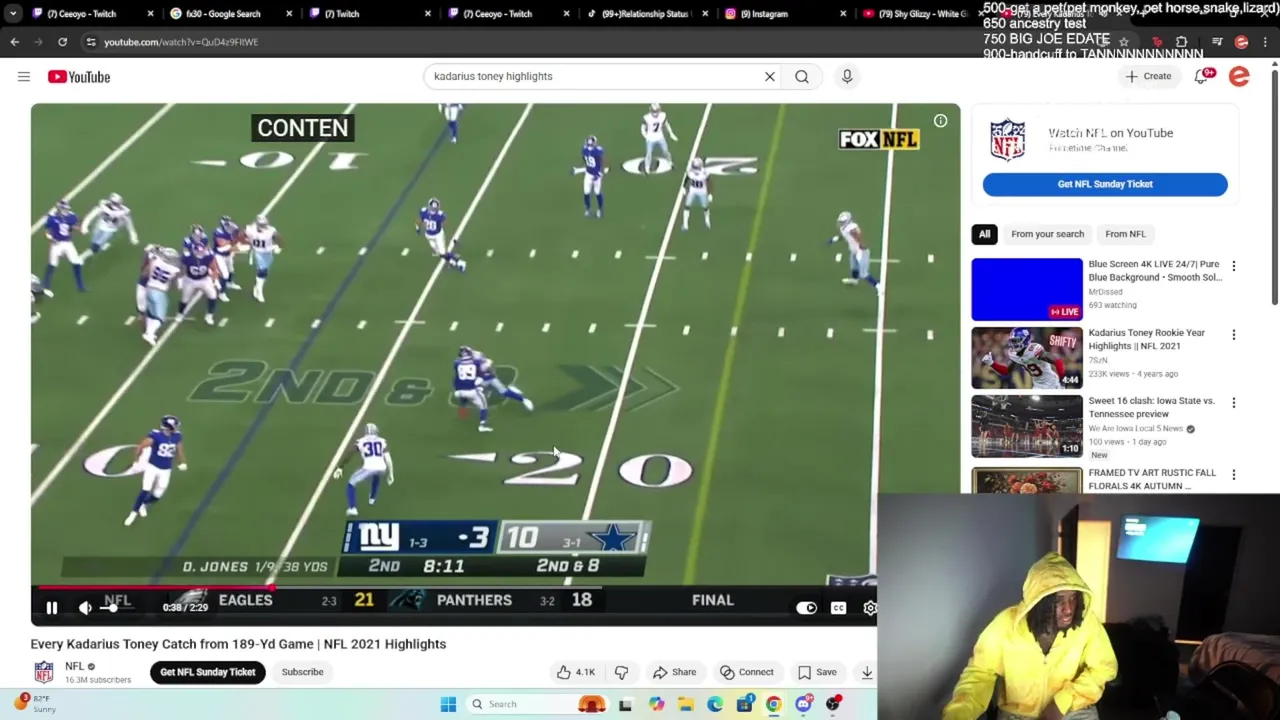Screen dimensions: 1280x720
Task: Open YouTube notifications bell
Action: point(1203,76)
